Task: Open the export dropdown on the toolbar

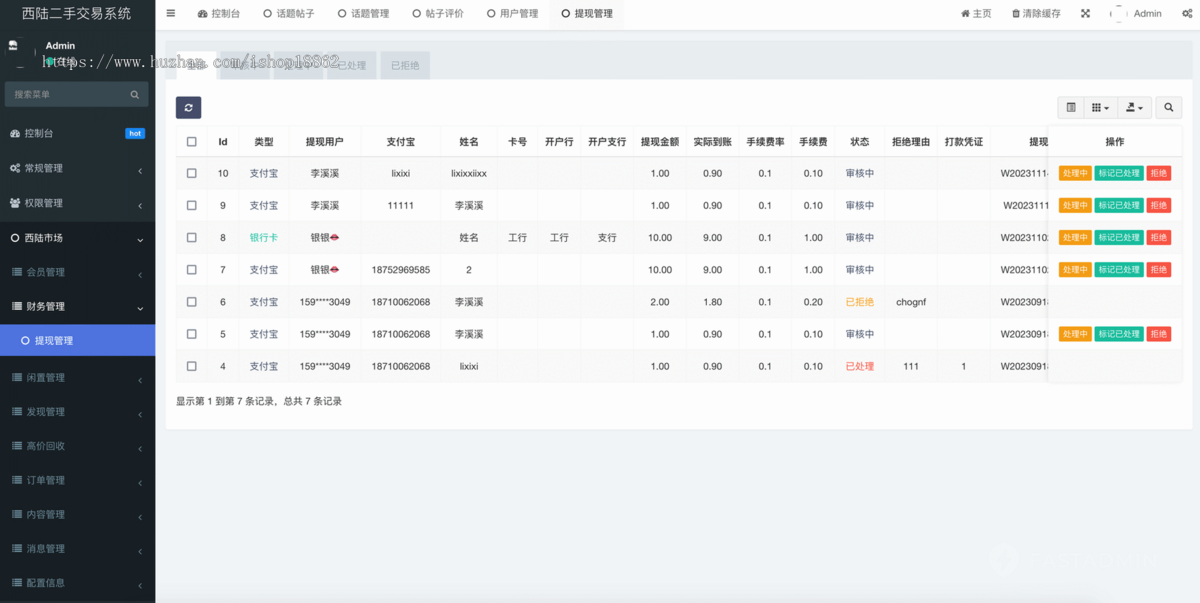Action: (x=1133, y=107)
